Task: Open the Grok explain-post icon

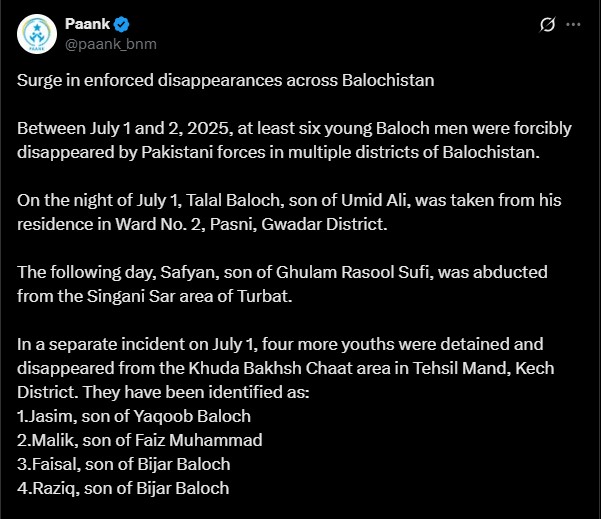Action: [x=547, y=24]
